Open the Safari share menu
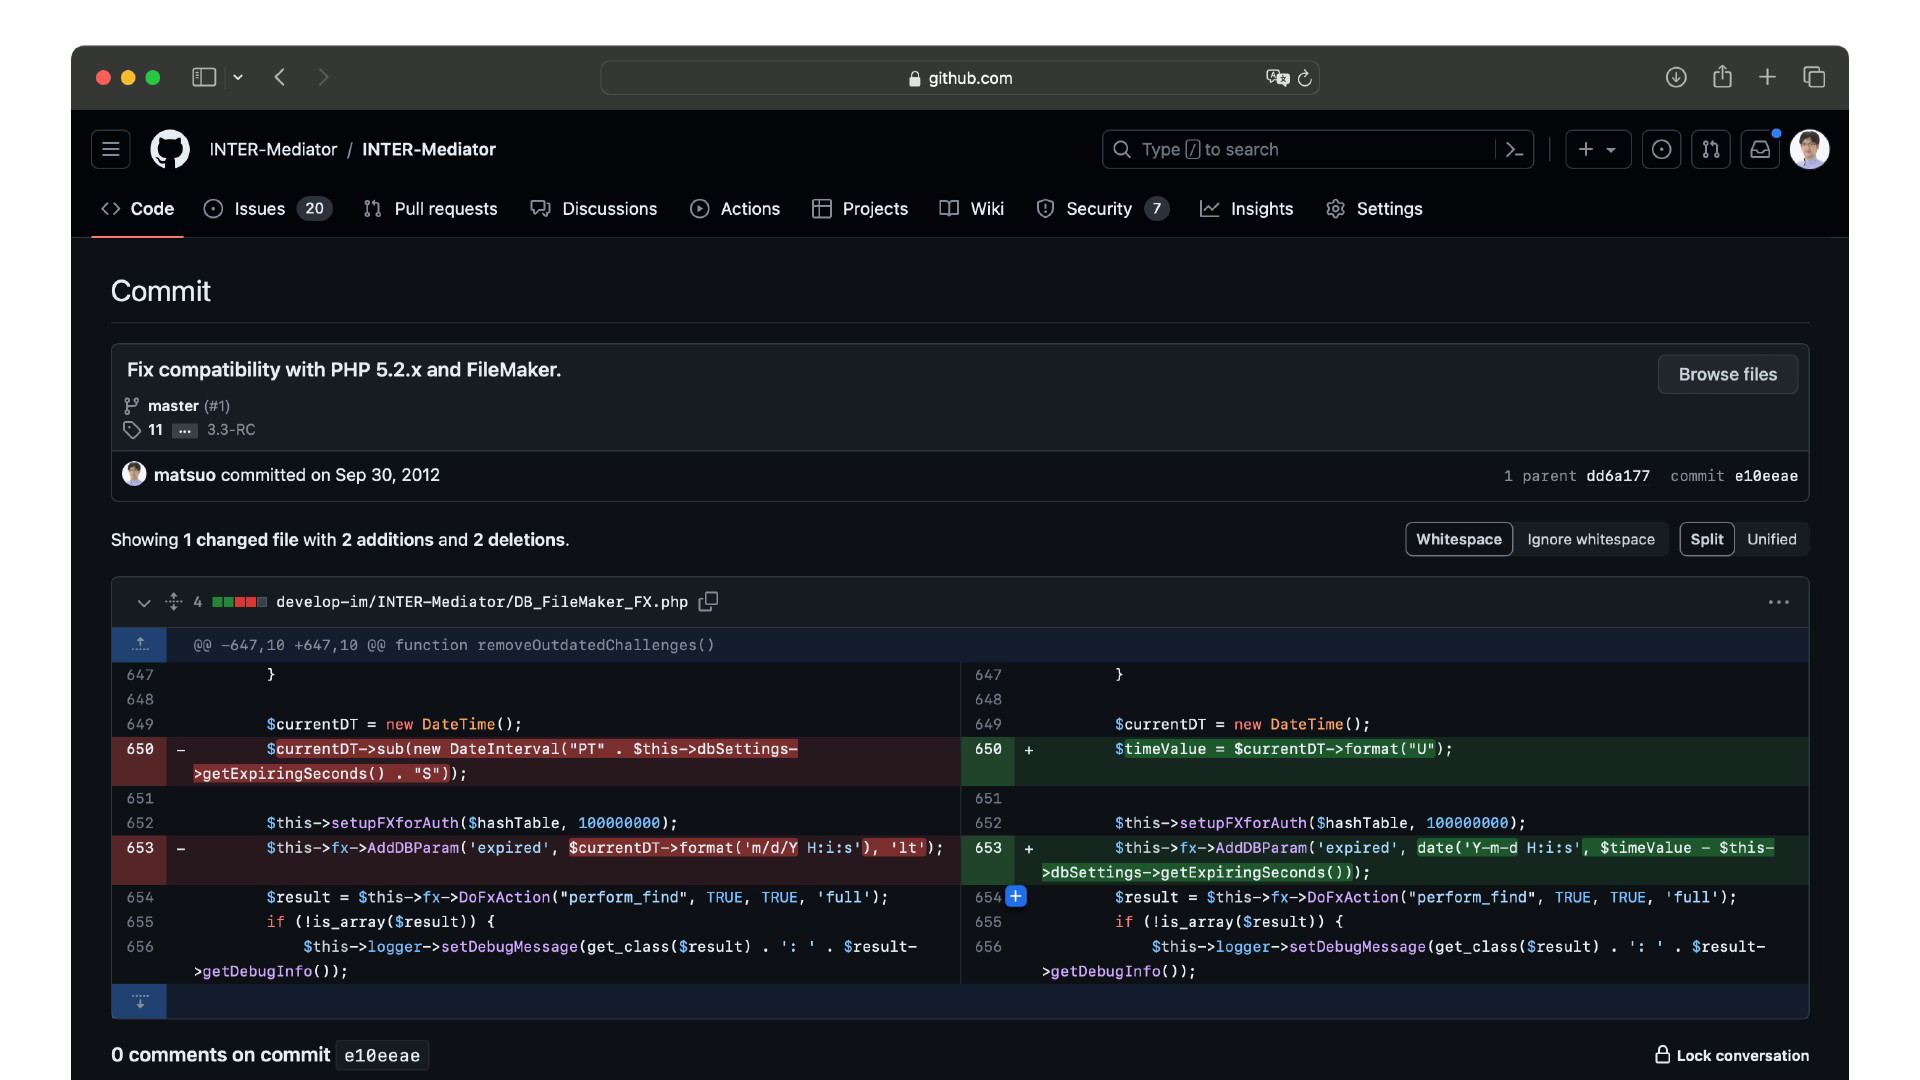 tap(1722, 77)
